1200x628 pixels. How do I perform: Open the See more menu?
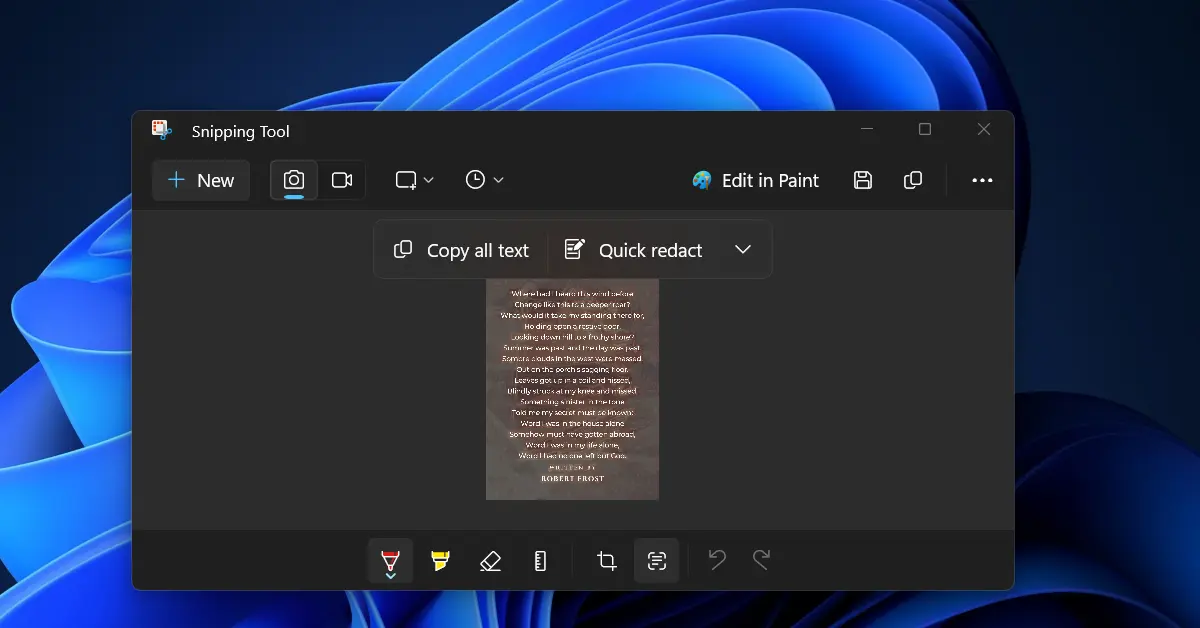(x=982, y=180)
